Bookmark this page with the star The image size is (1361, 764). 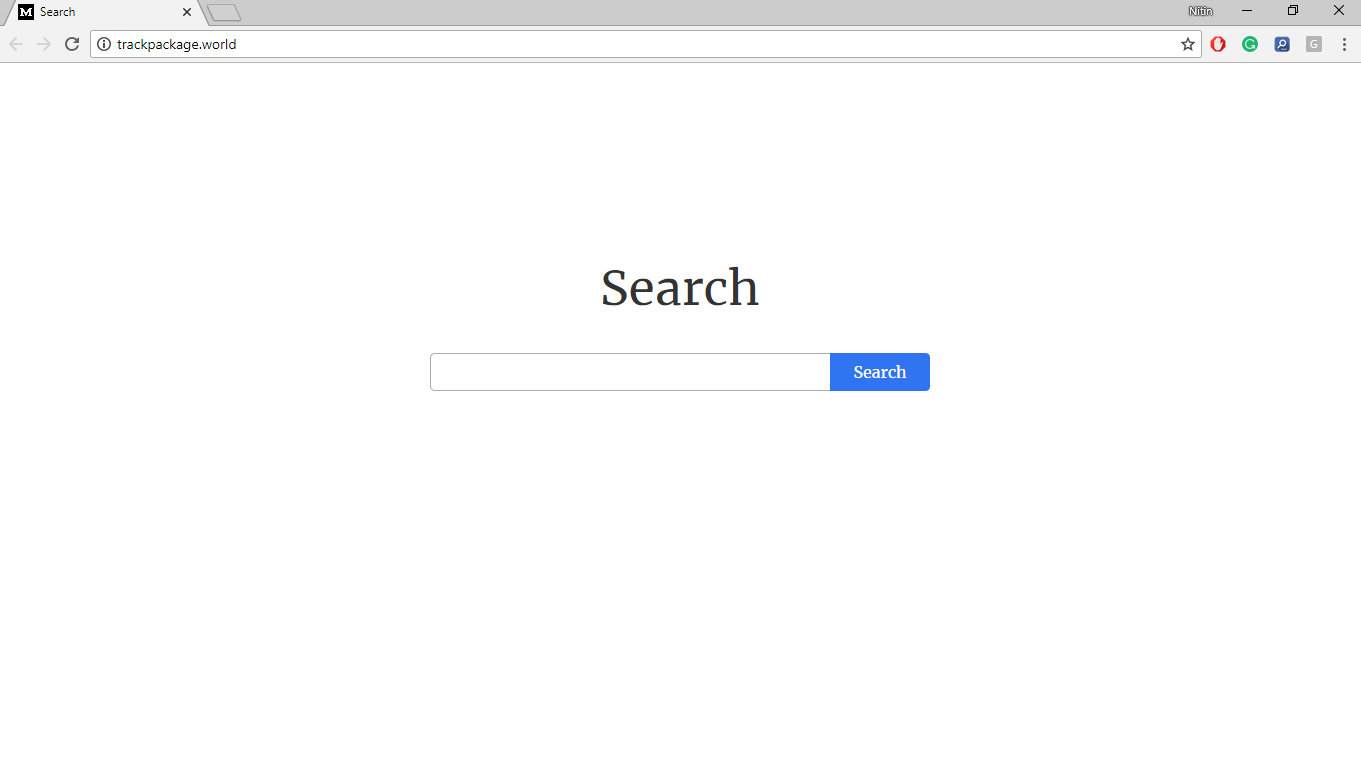tap(1188, 44)
